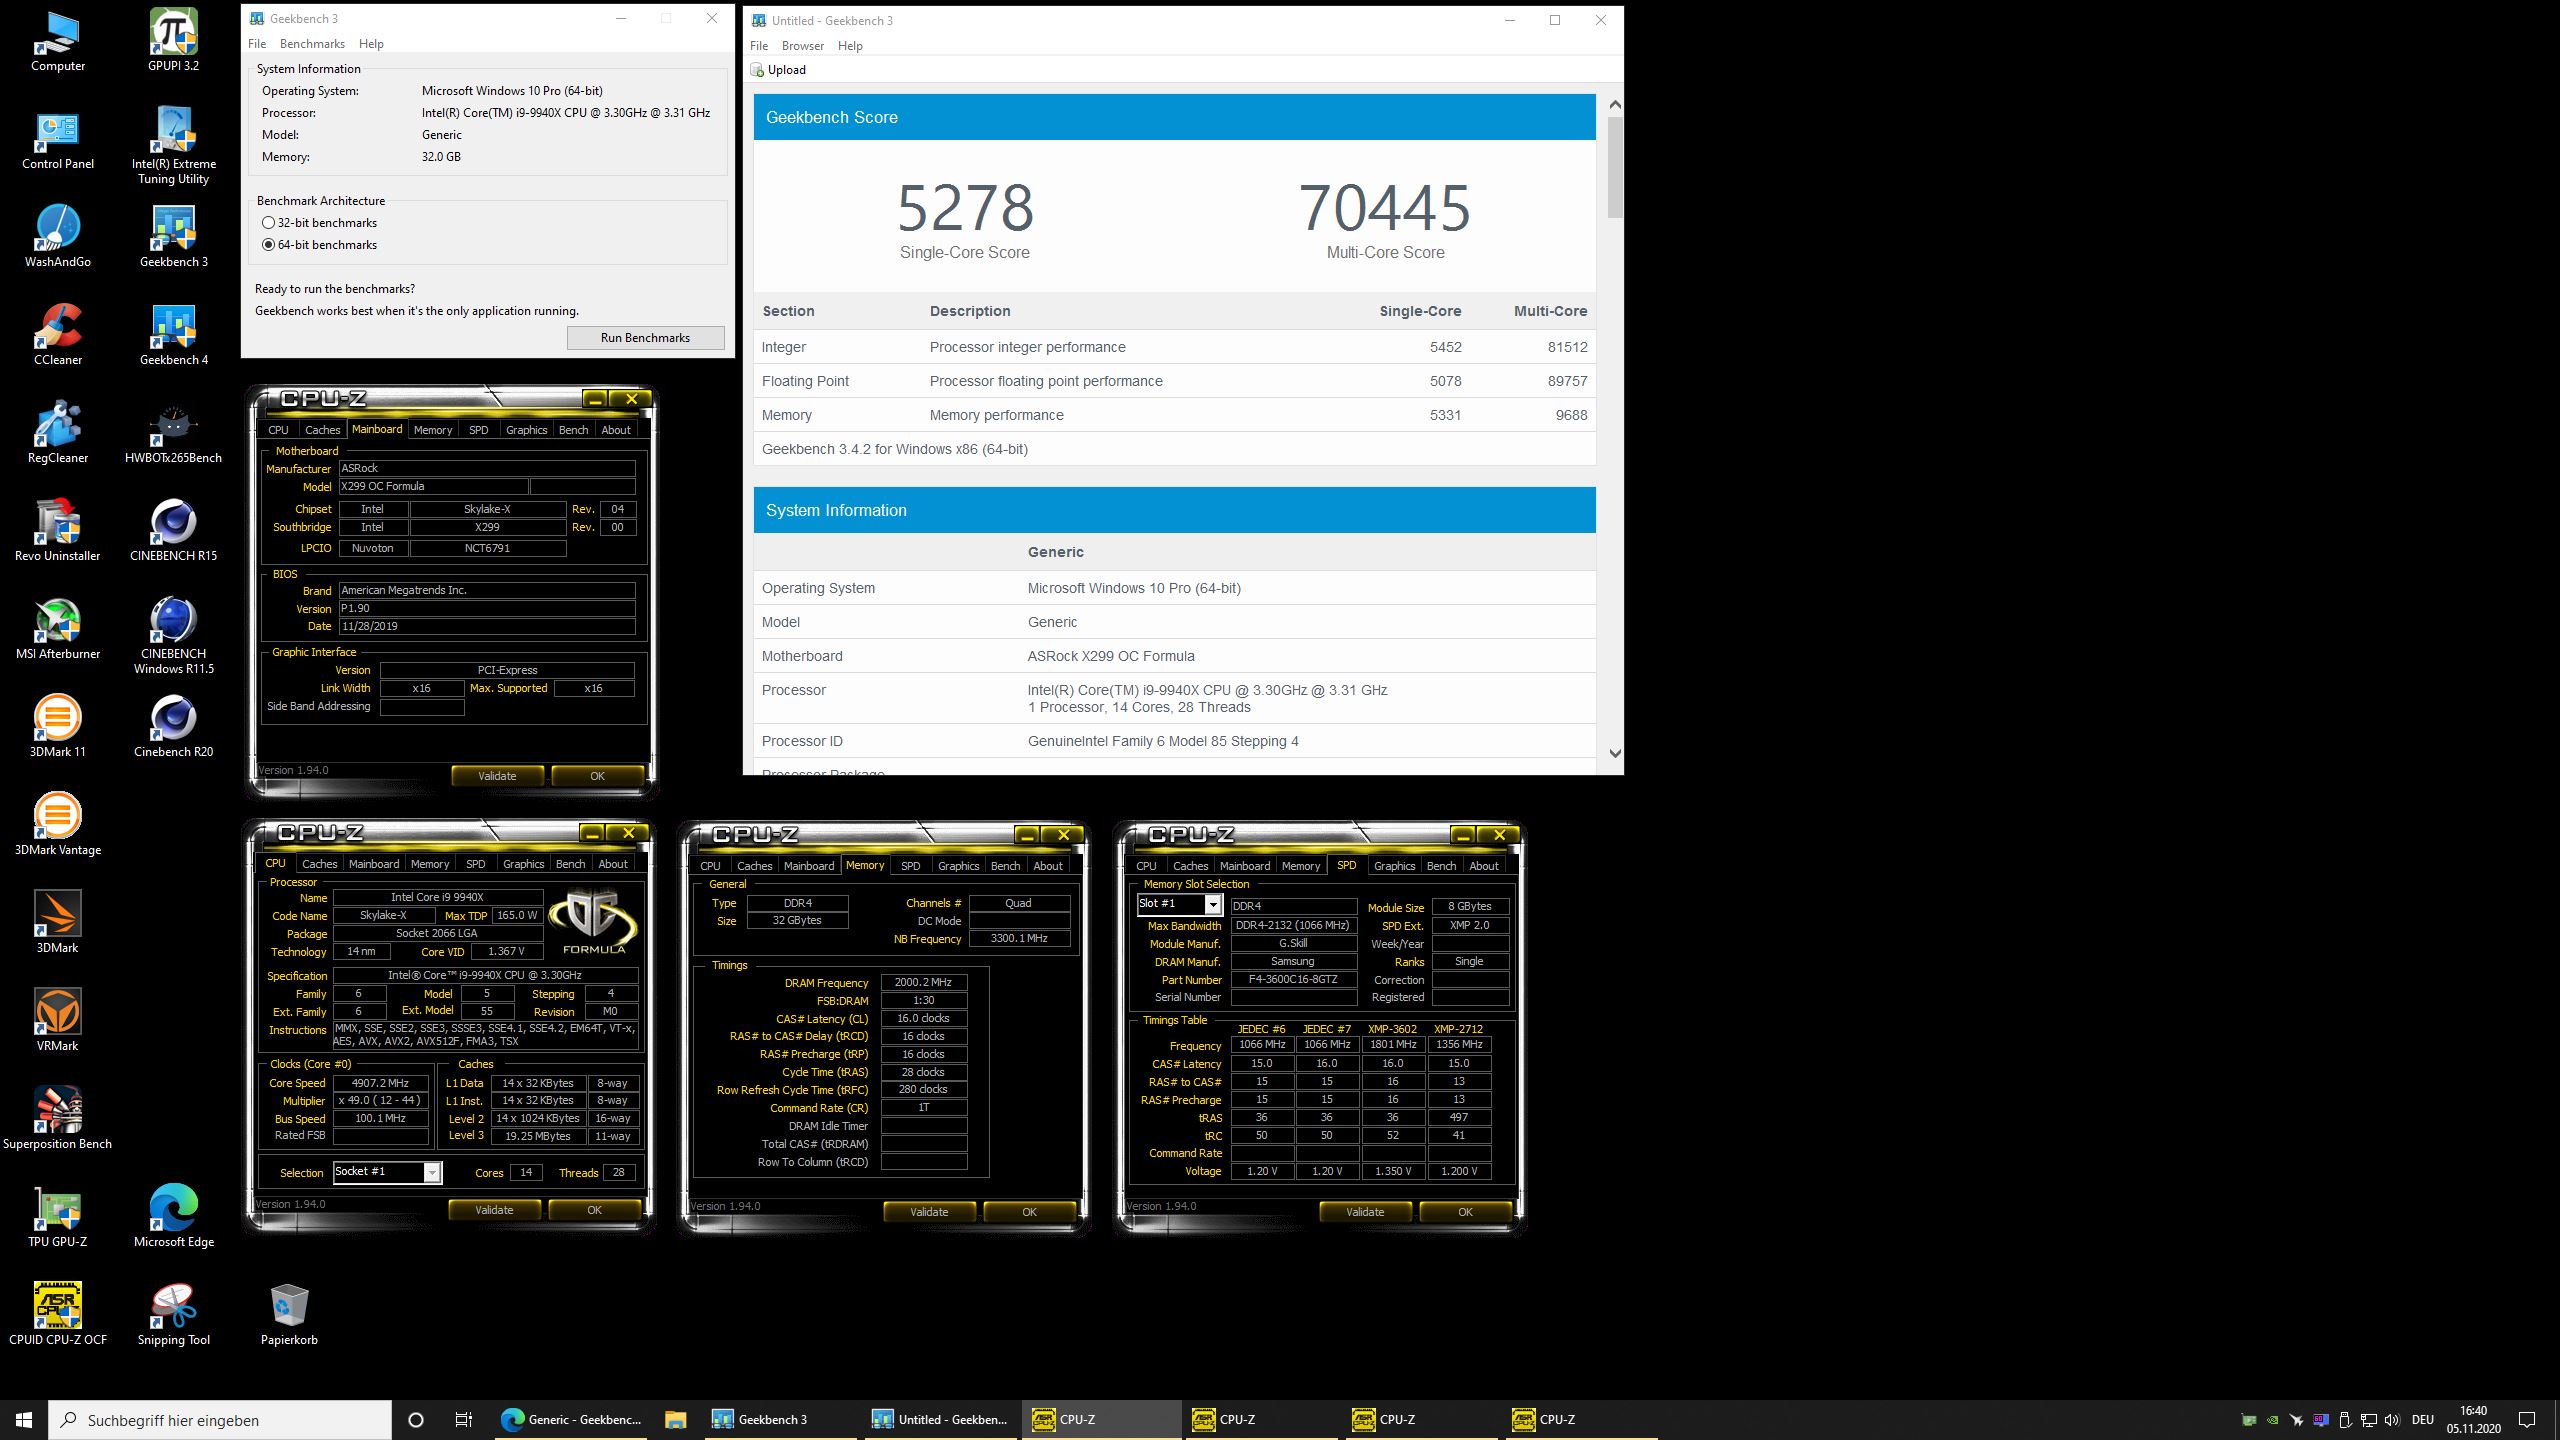Open Snipping Tool desktop icon
2560x1440 pixels.
click(x=173, y=1315)
